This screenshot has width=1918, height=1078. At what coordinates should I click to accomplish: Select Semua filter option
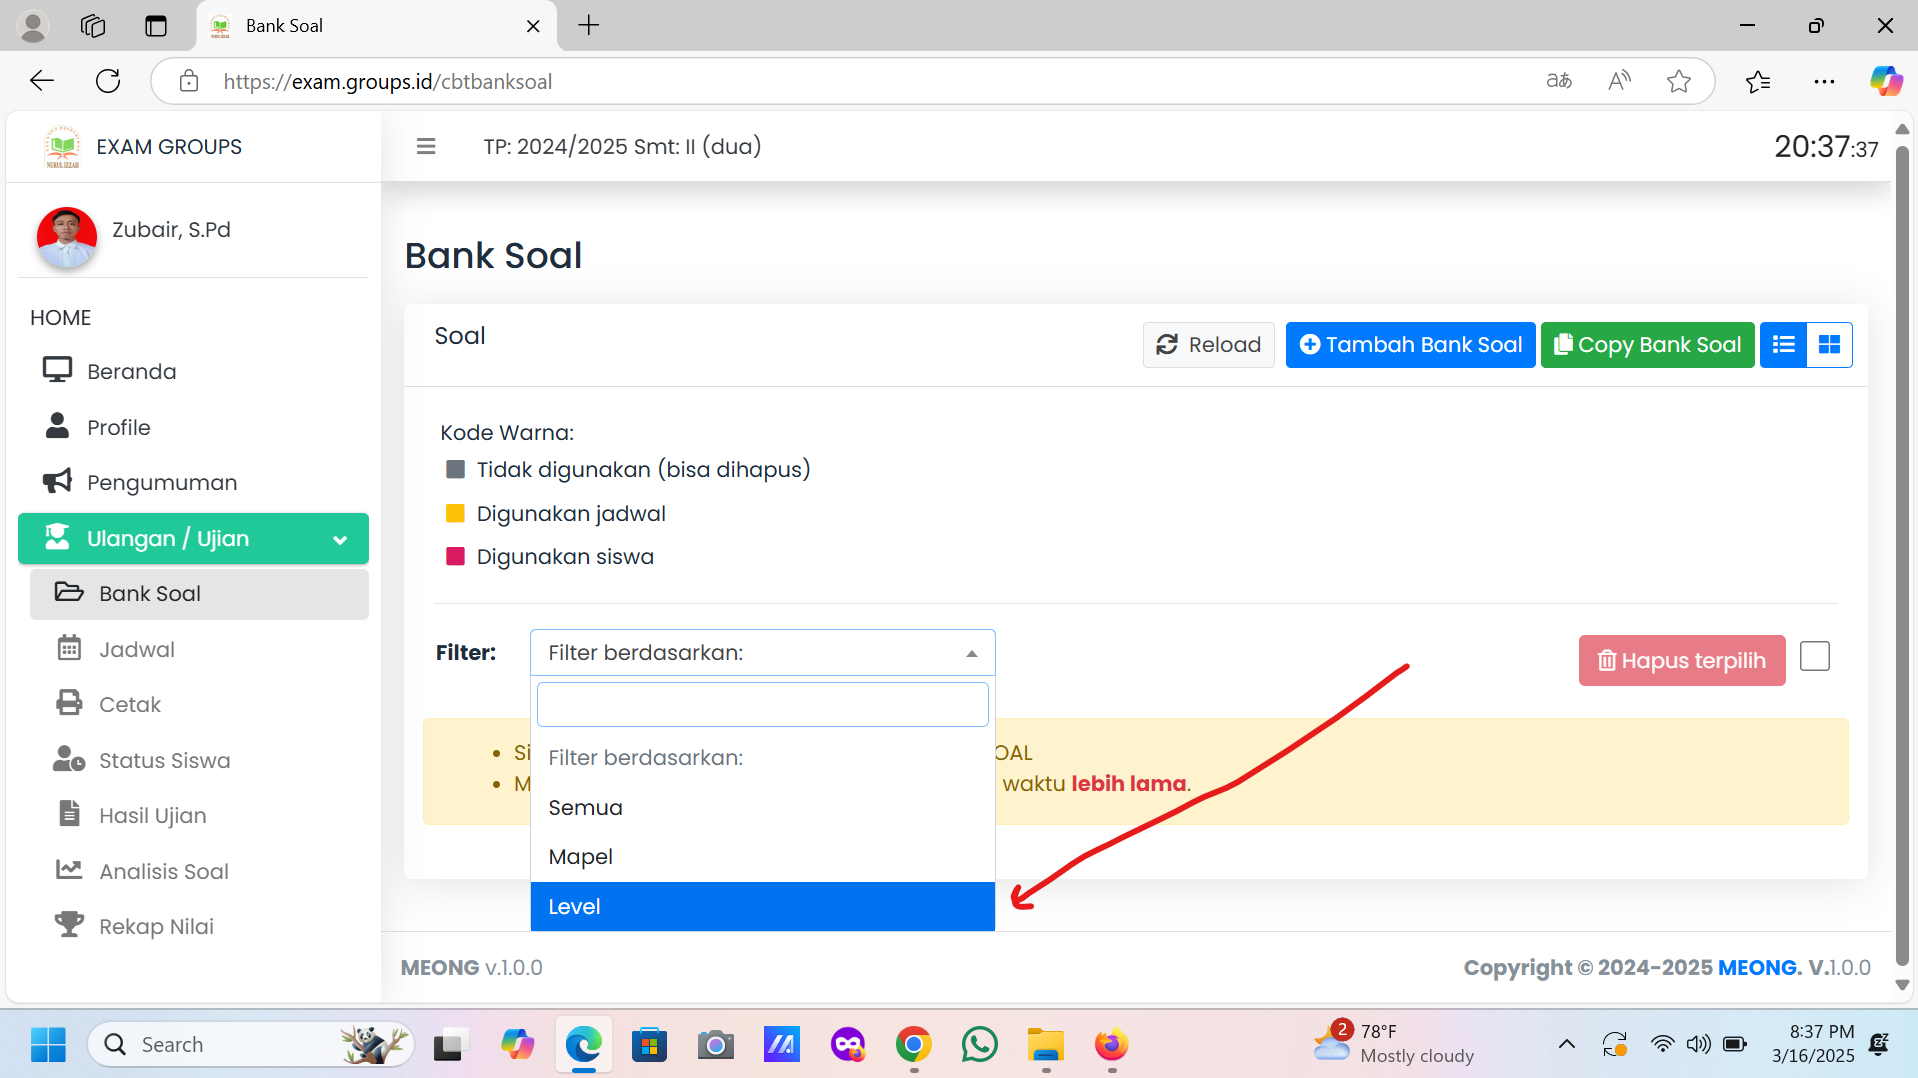pos(762,807)
